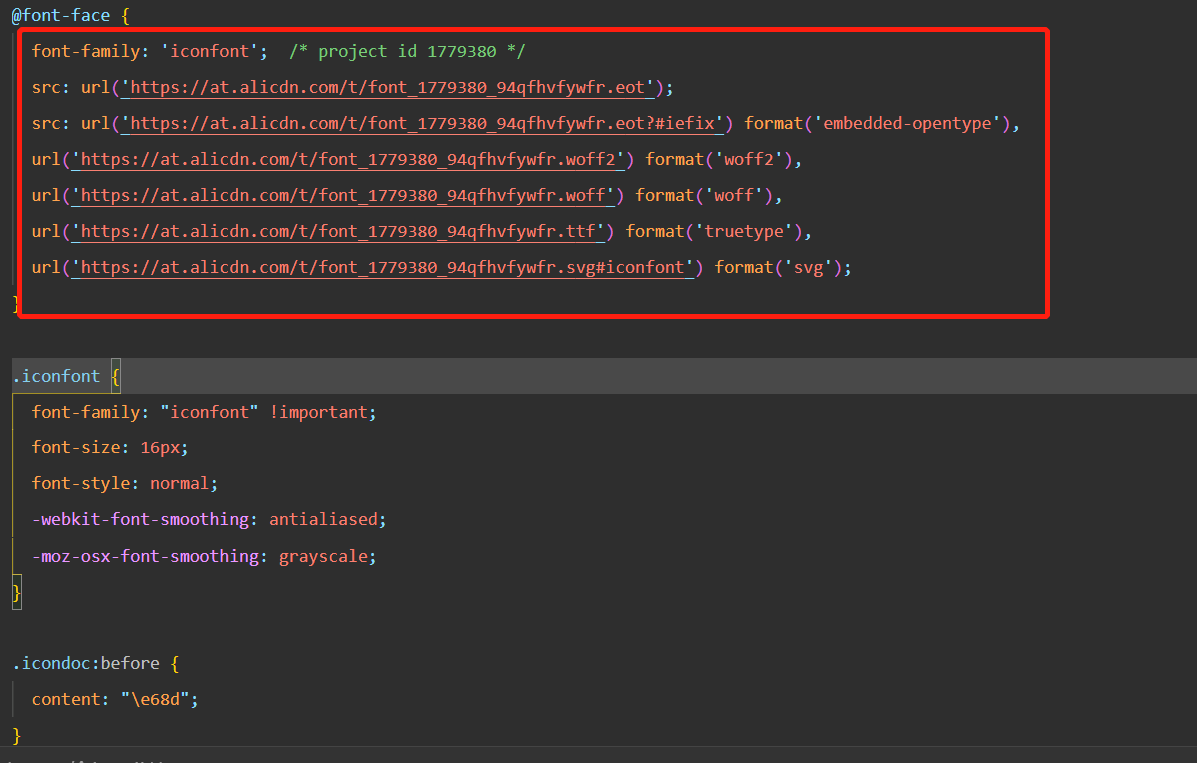Click the opening brace after .iconfont

click(115, 376)
